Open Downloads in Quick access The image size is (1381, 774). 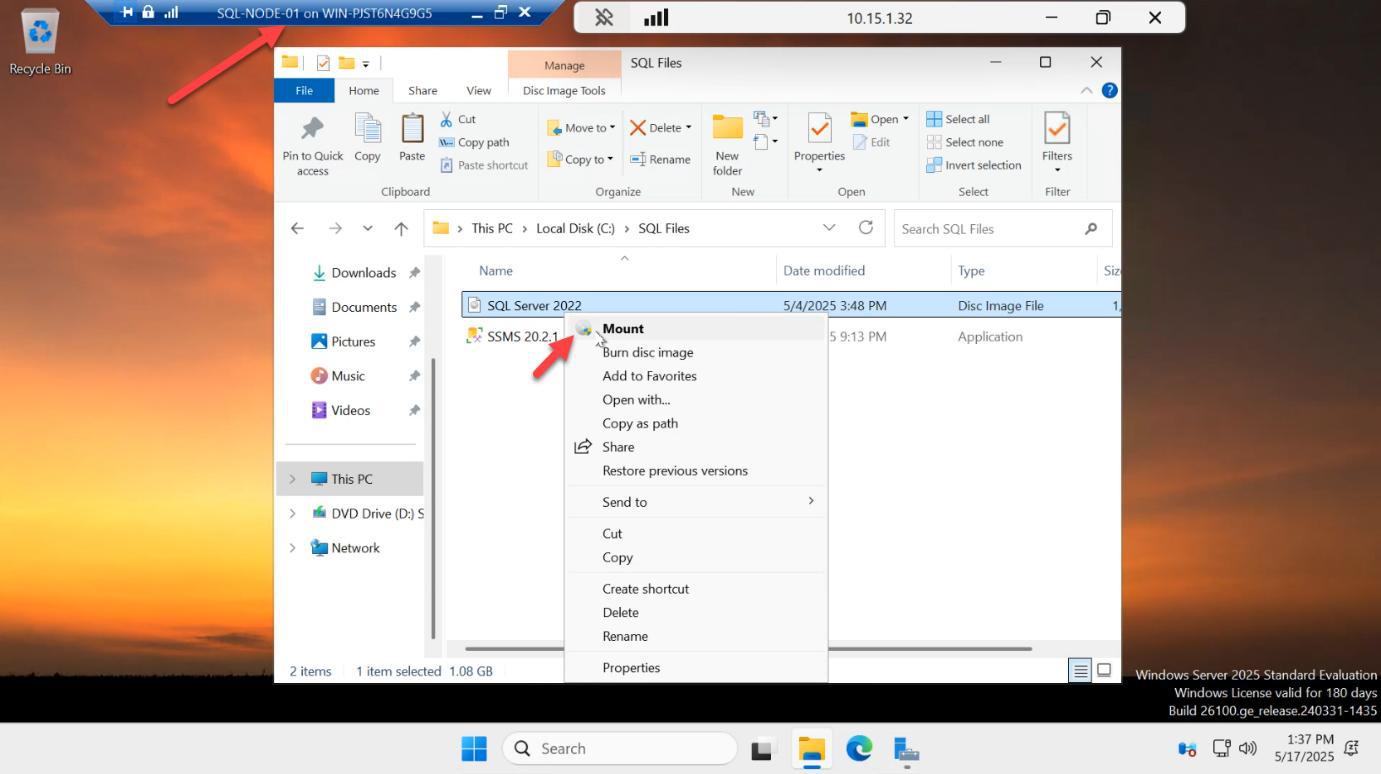tap(364, 272)
